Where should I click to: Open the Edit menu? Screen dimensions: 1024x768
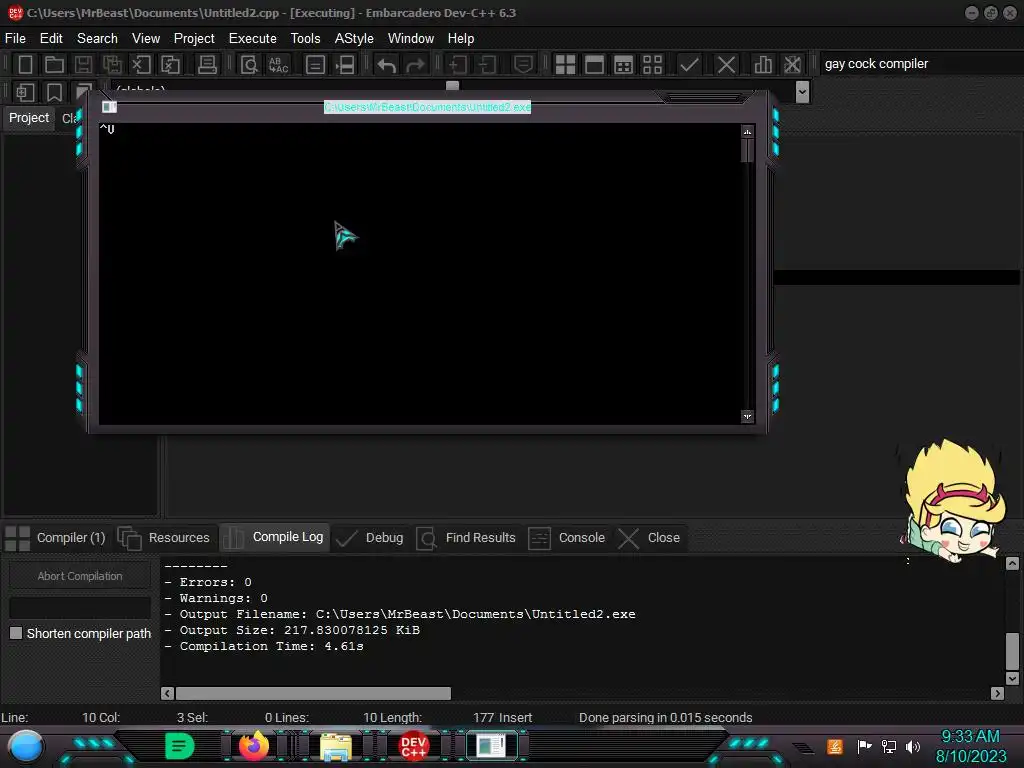pyautogui.click(x=51, y=39)
